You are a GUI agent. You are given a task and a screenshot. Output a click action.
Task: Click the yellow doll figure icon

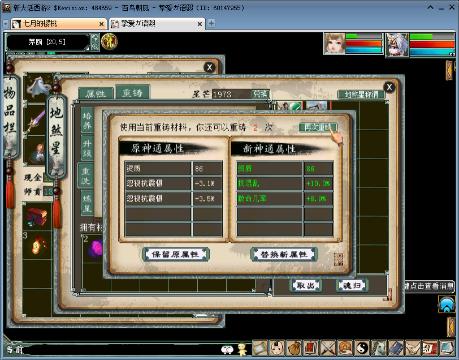coord(242,349)
